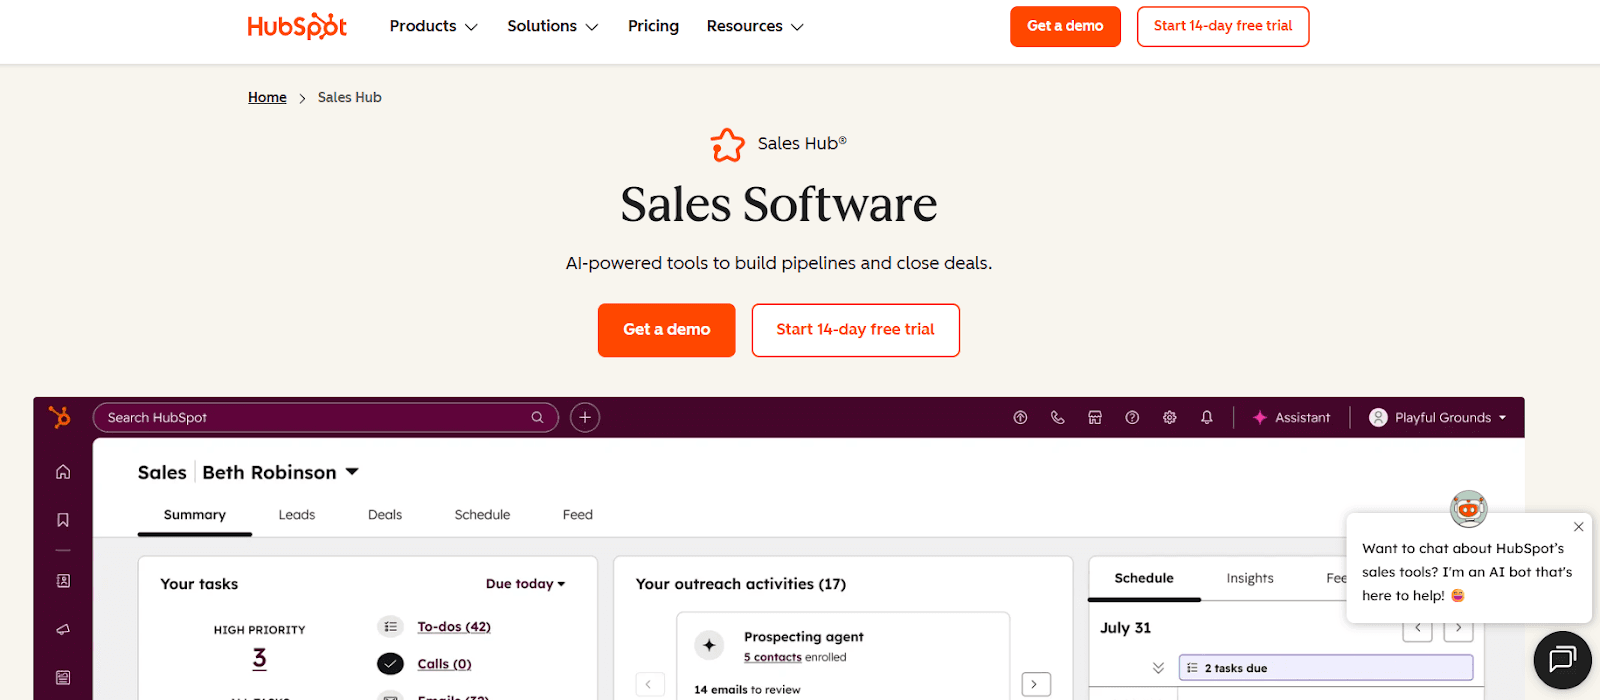1600x700 pixels.
Task: Click the hero Start 14-day free trial button
Action: coord(856,330)
